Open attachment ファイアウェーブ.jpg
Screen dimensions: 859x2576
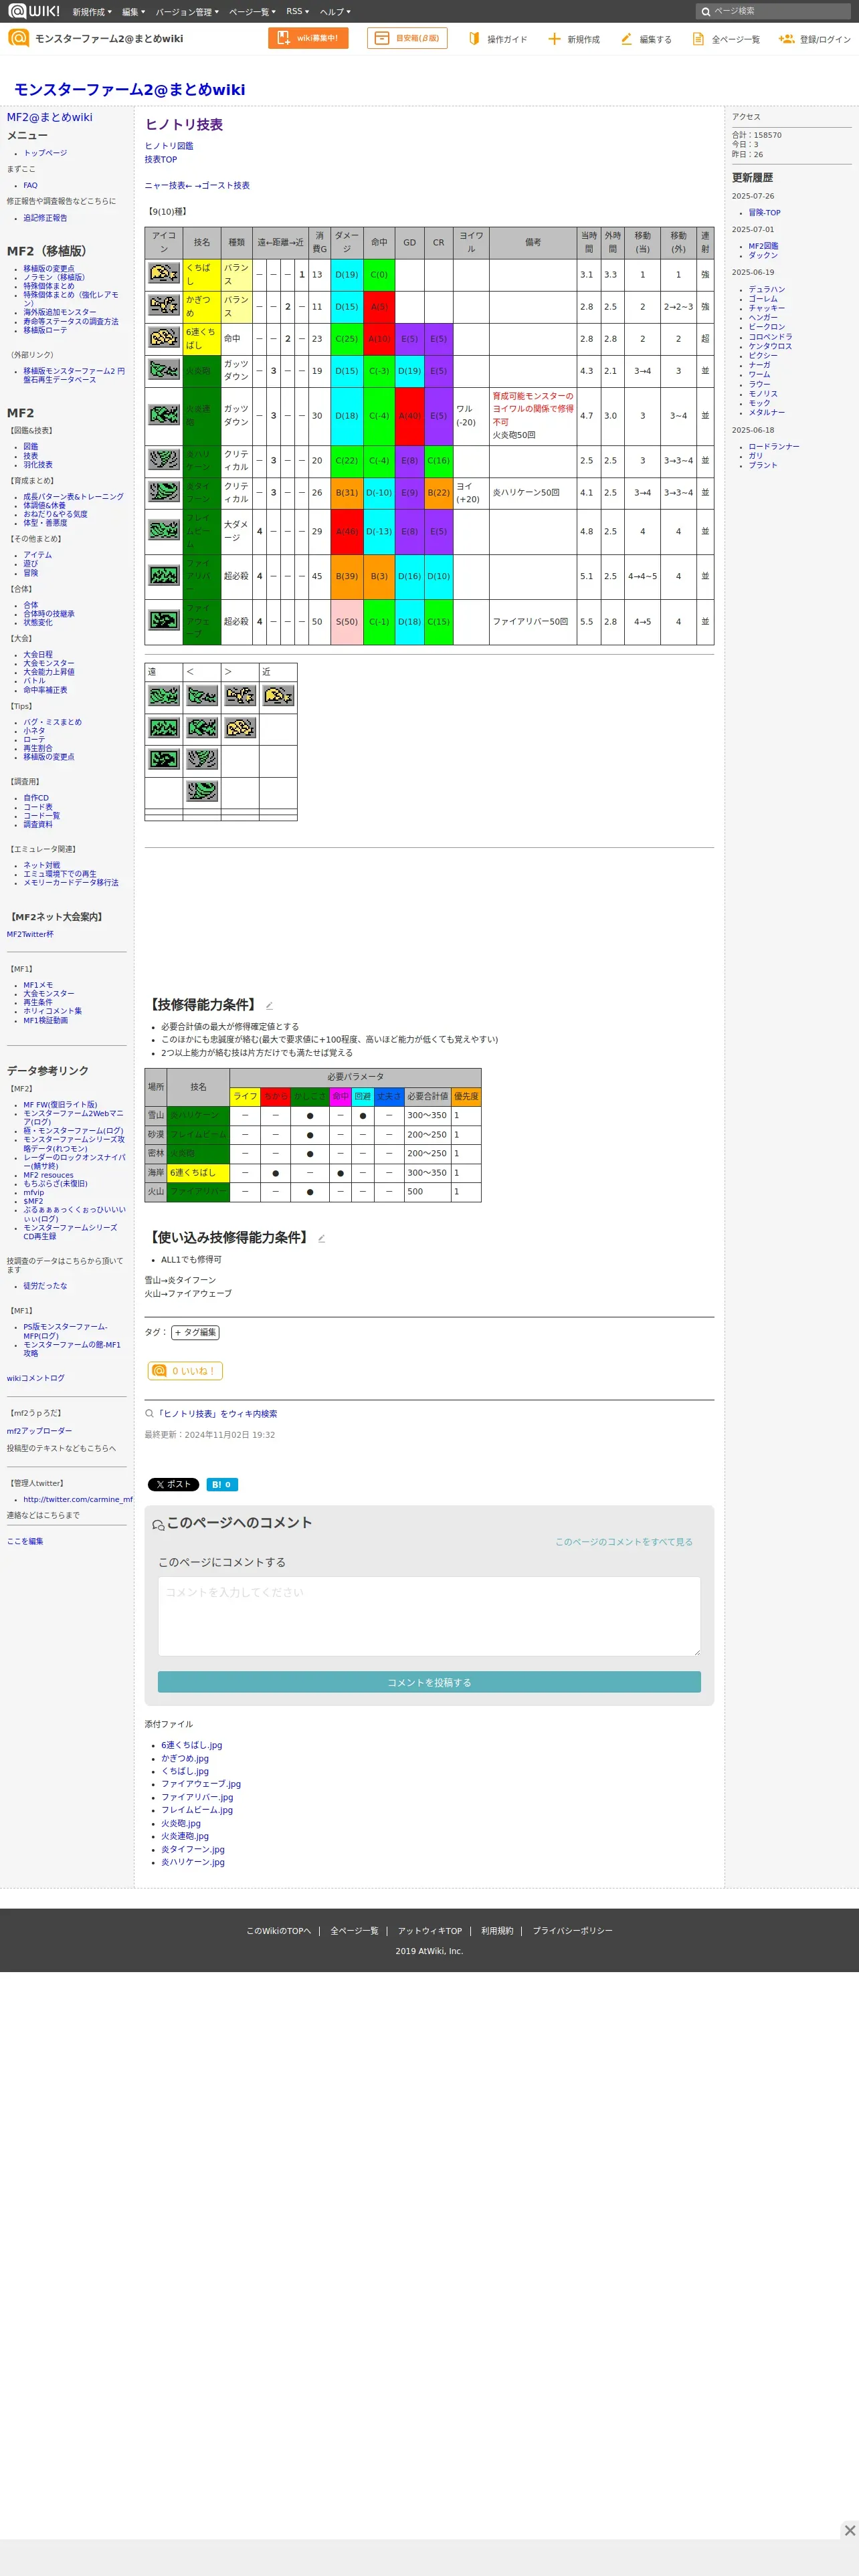[201, 1784]
